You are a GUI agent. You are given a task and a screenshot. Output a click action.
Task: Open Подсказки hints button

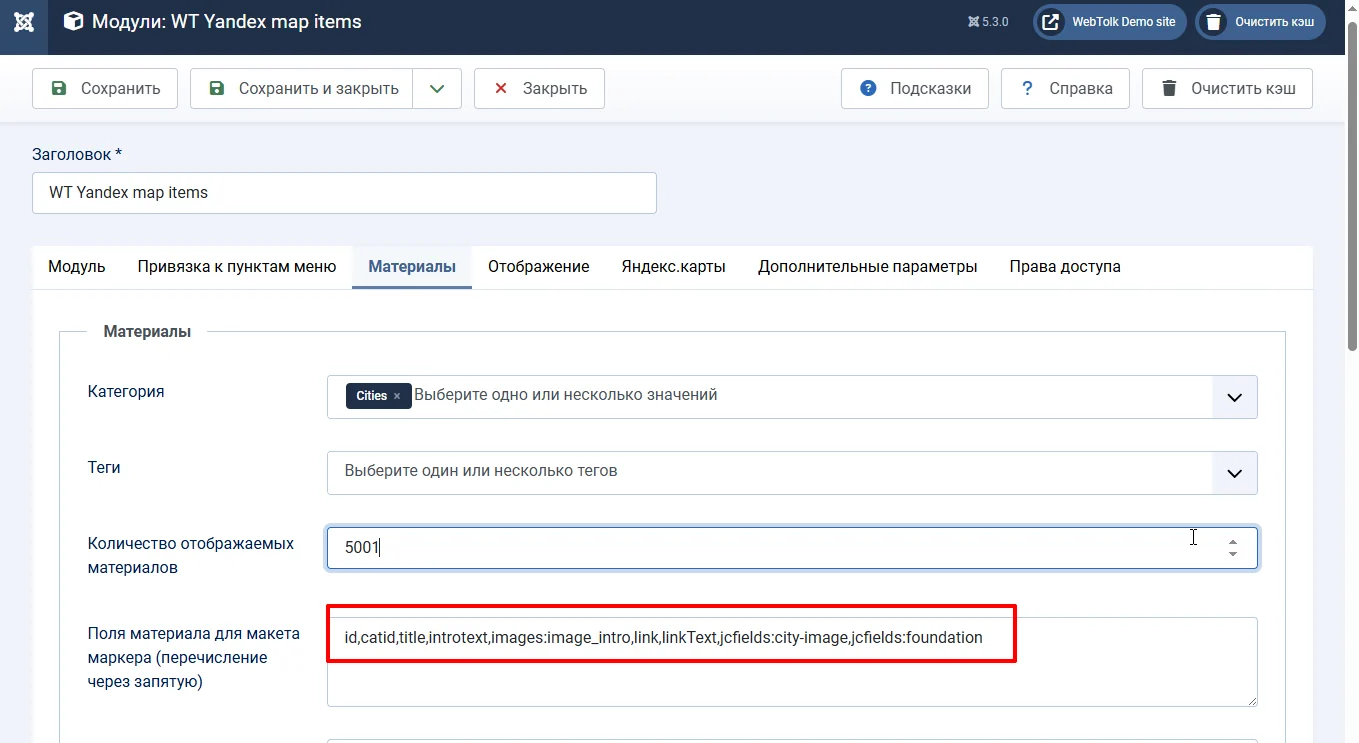coord(914,88)
